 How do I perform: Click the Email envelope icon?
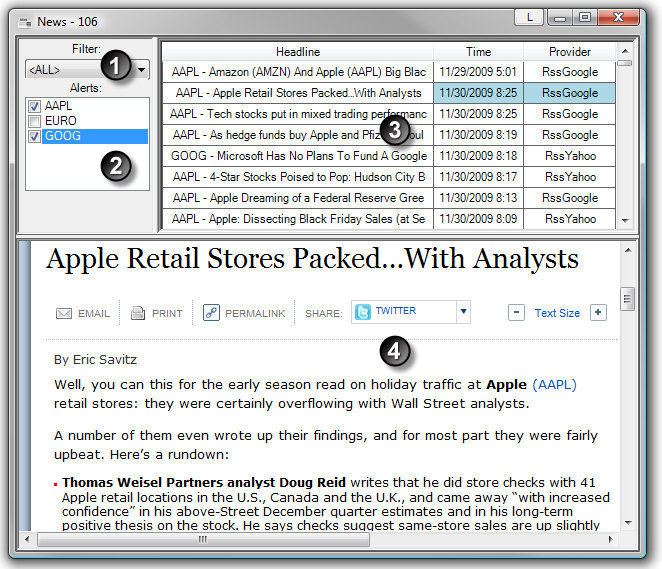click(x=64, y=313)
